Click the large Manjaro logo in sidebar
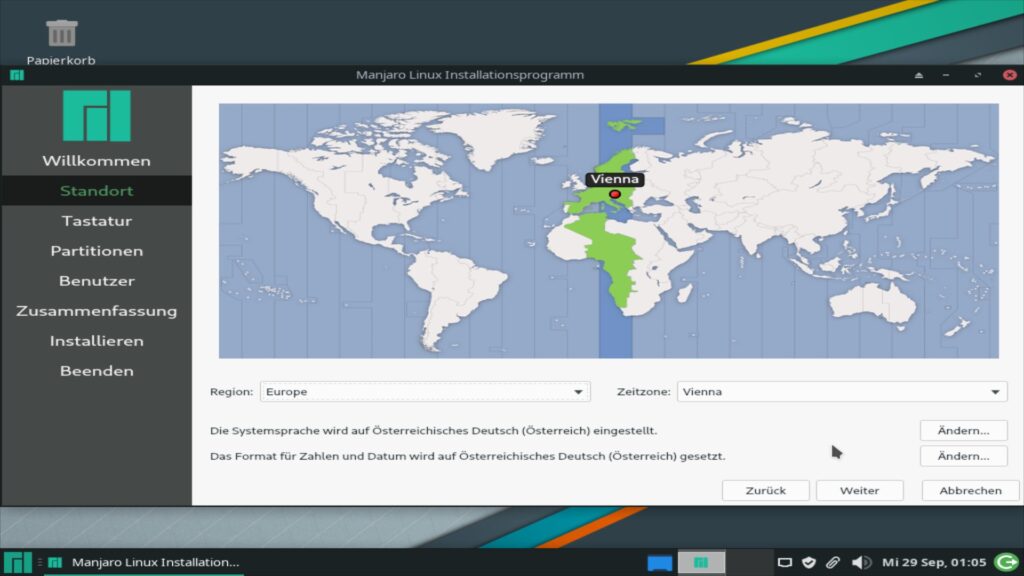The height and width of the screenshot is (576, 1024). tap(97, 116)
